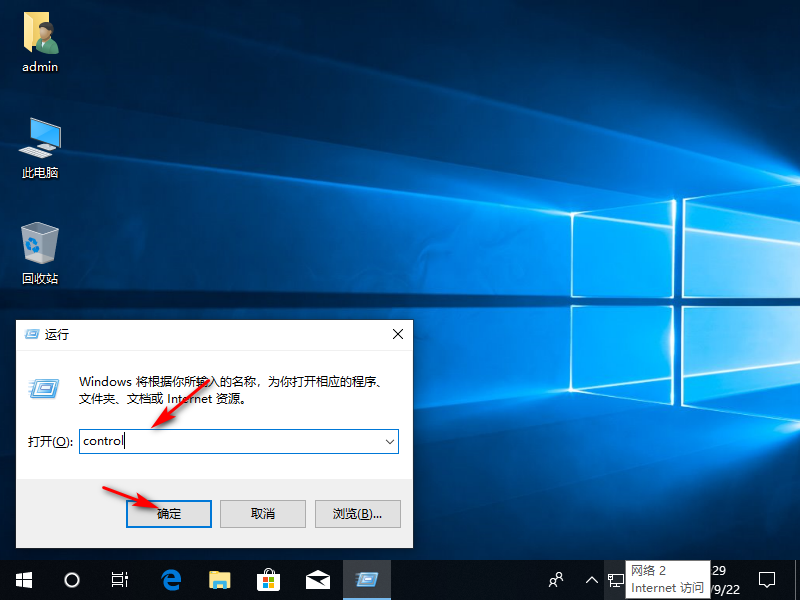Viewport: 800px width, 600px height.
Task: Open the 回收站 recycle bin
Action: tap(38, 243)
